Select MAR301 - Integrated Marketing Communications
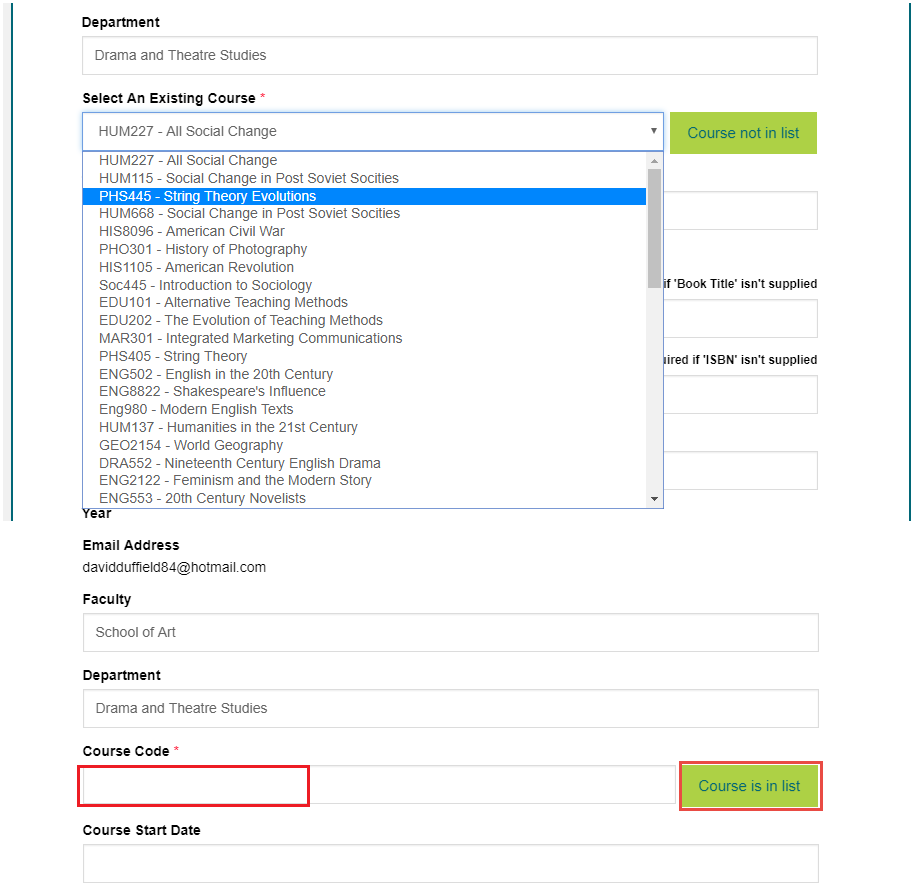The width and height of the screenshot is (911, 886). point(250,338)
